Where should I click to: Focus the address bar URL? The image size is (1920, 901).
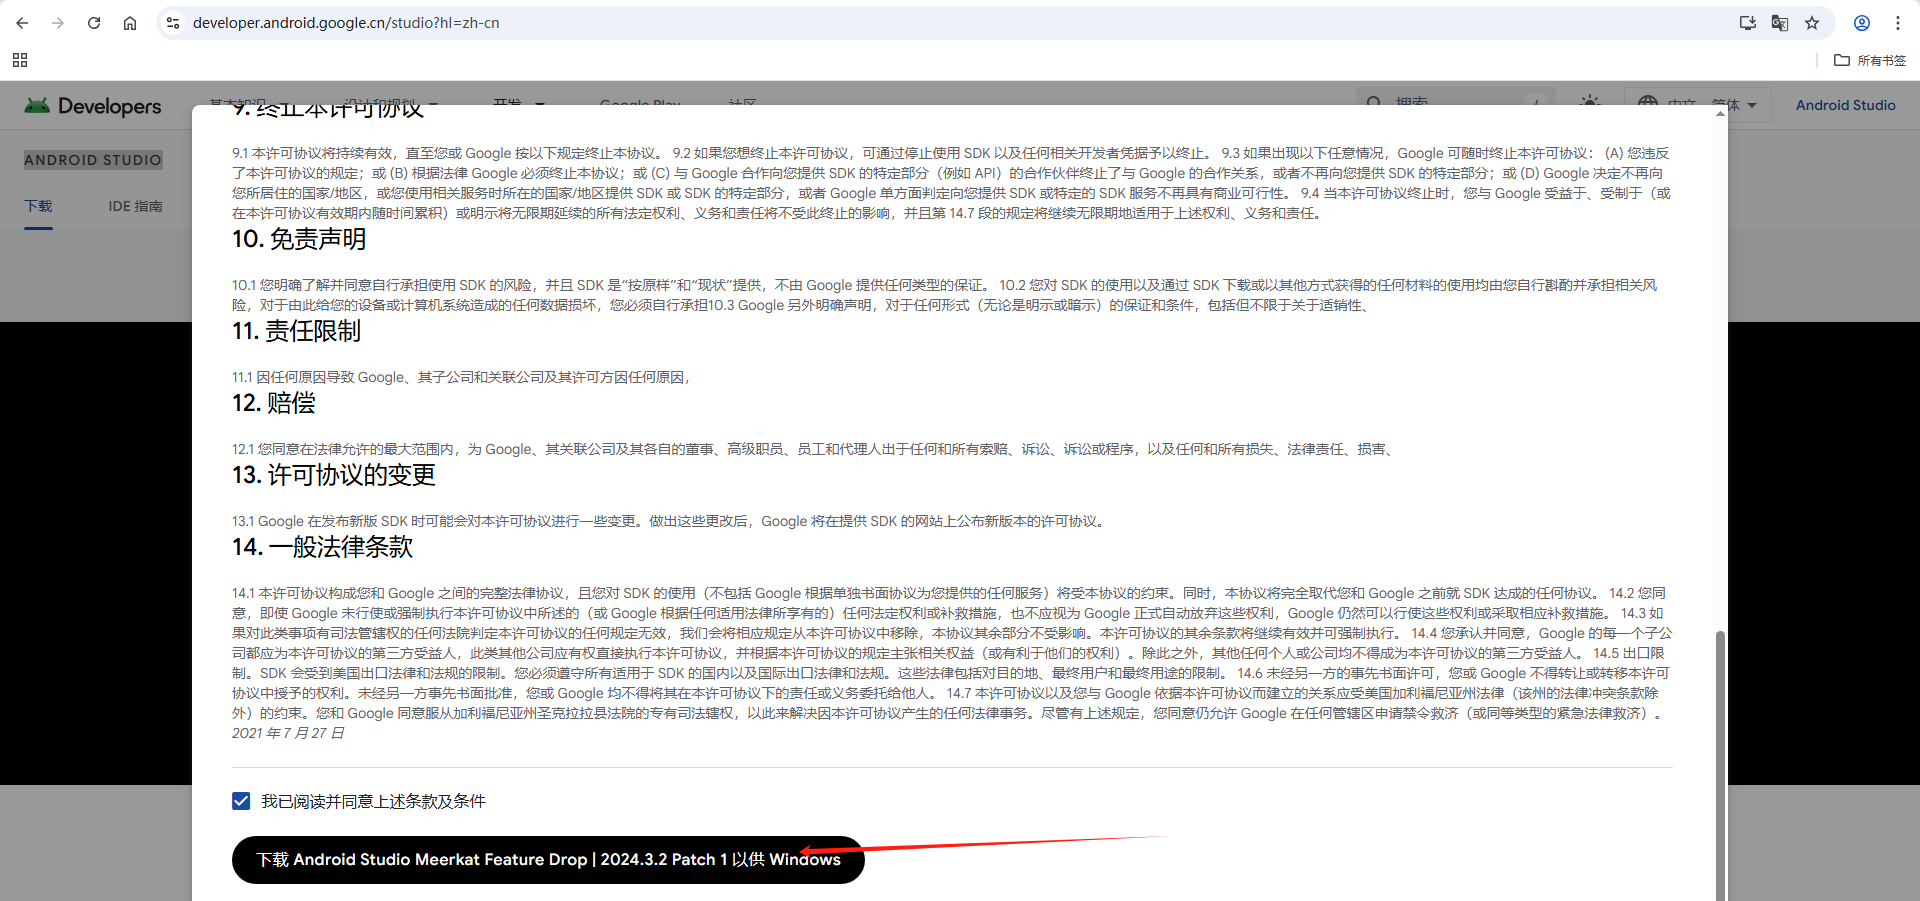click(x=346, y=23)
